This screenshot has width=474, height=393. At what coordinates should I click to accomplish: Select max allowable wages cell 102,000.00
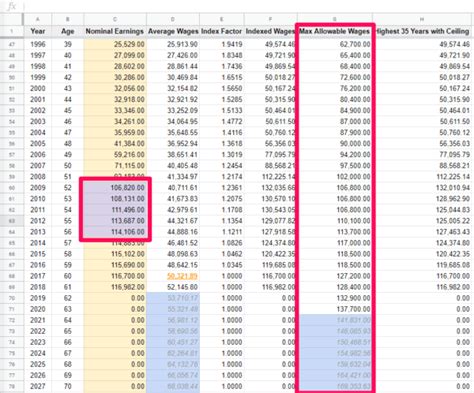(x=335, y=176)
